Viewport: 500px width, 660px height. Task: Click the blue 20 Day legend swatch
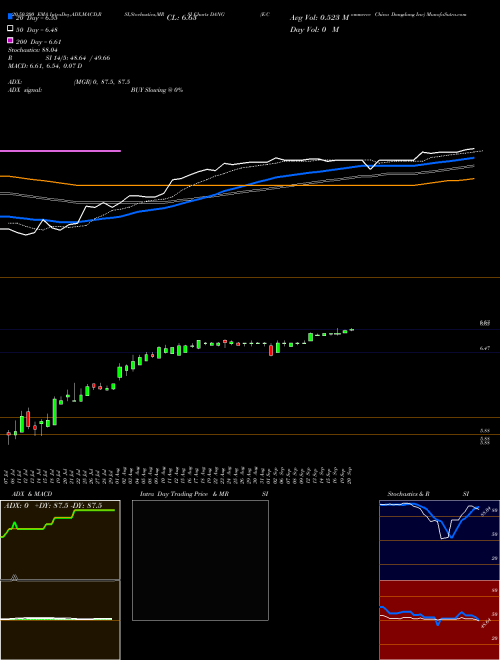(x=10, y=17)
